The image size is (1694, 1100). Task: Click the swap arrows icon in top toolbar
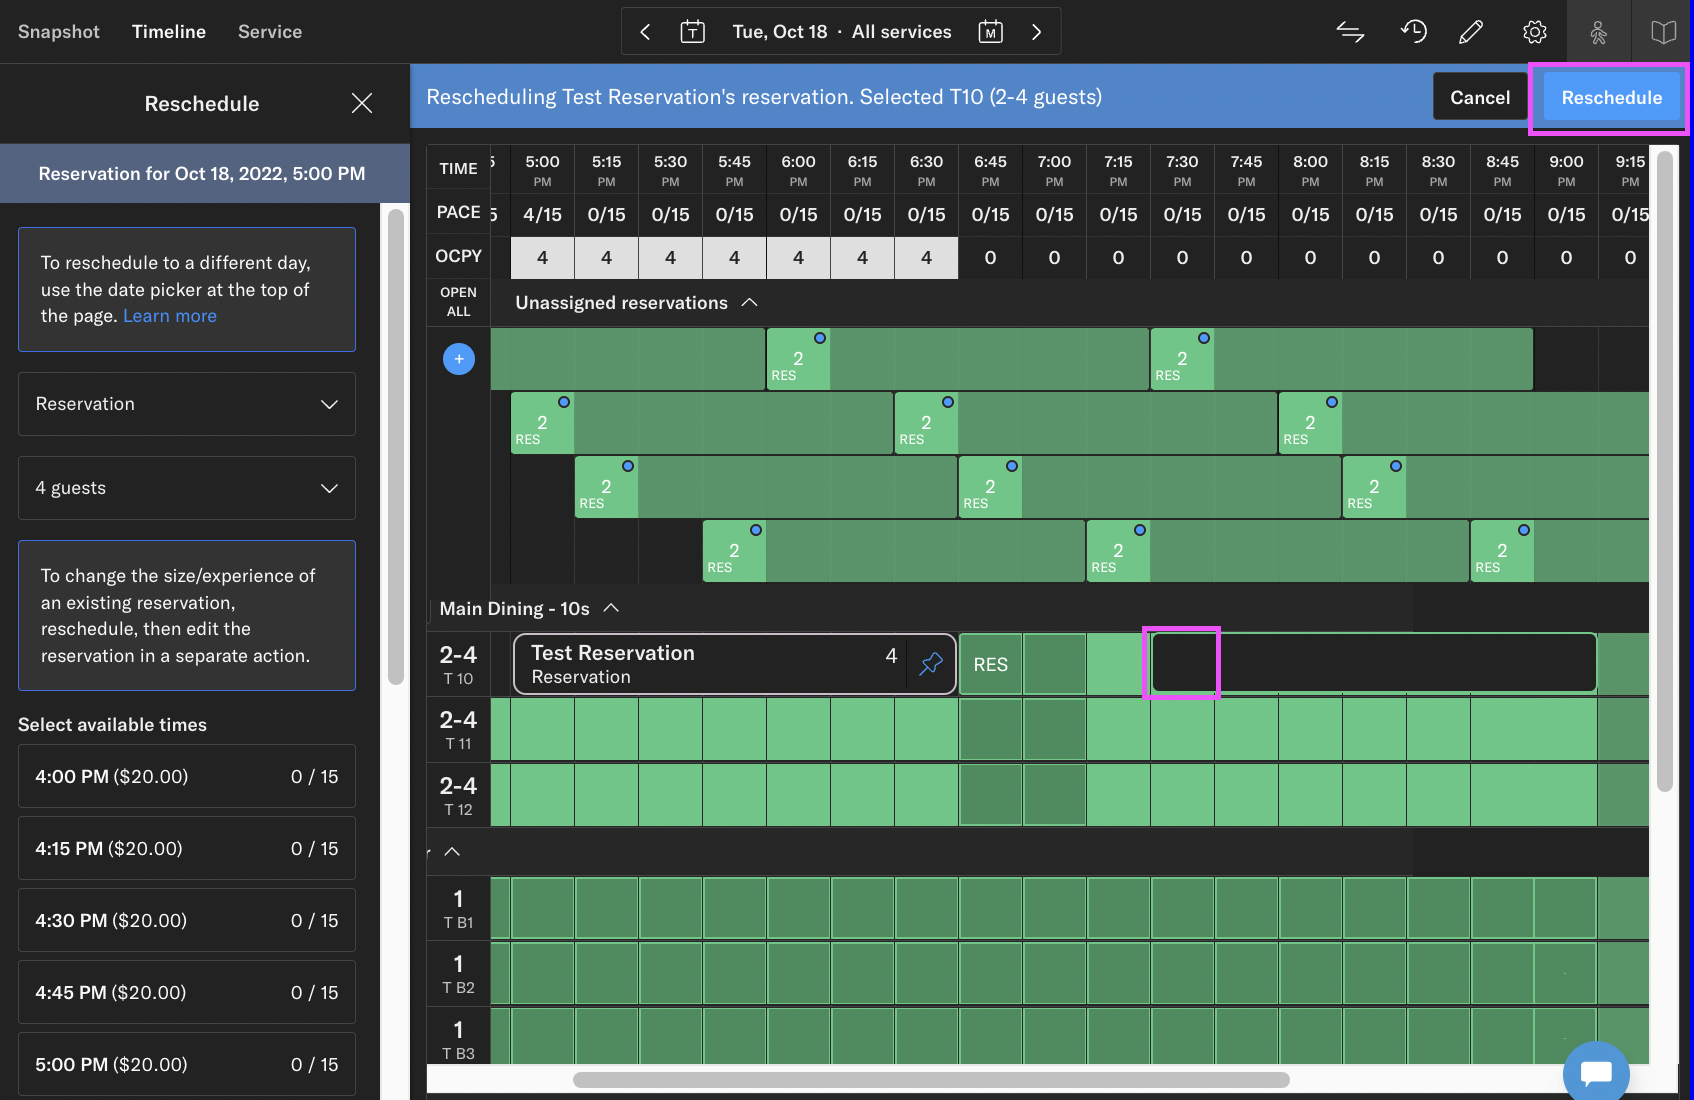point(1350,32)
